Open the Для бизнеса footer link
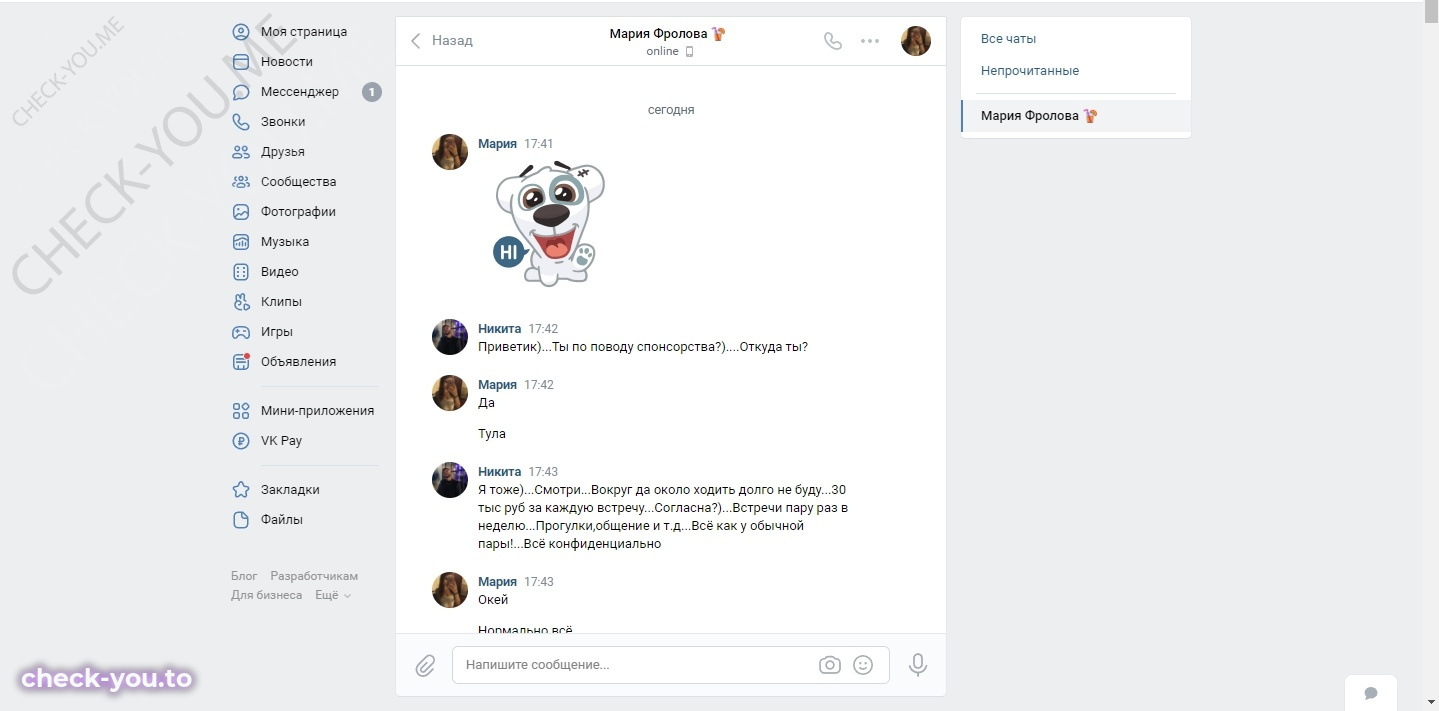 [266, 595]
